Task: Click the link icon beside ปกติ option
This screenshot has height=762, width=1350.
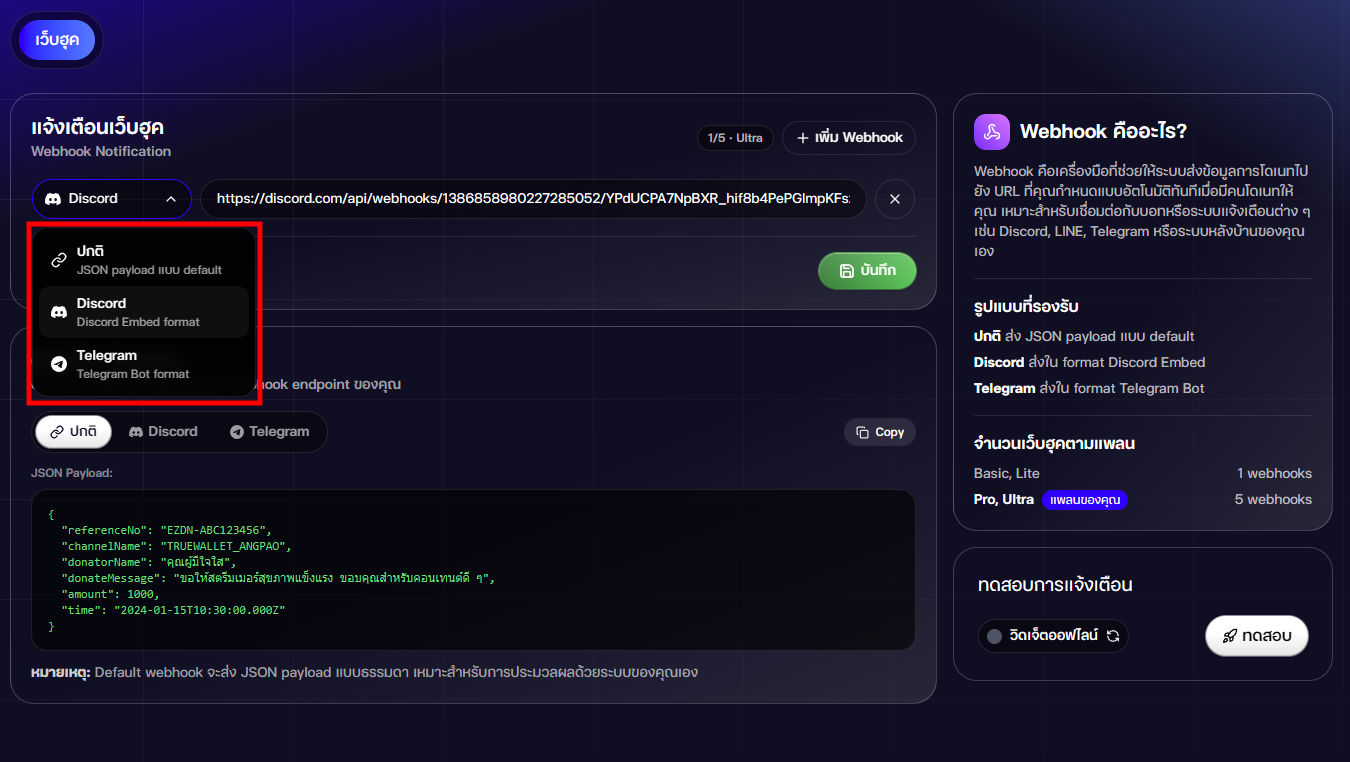Action: [x=59, y=260]
